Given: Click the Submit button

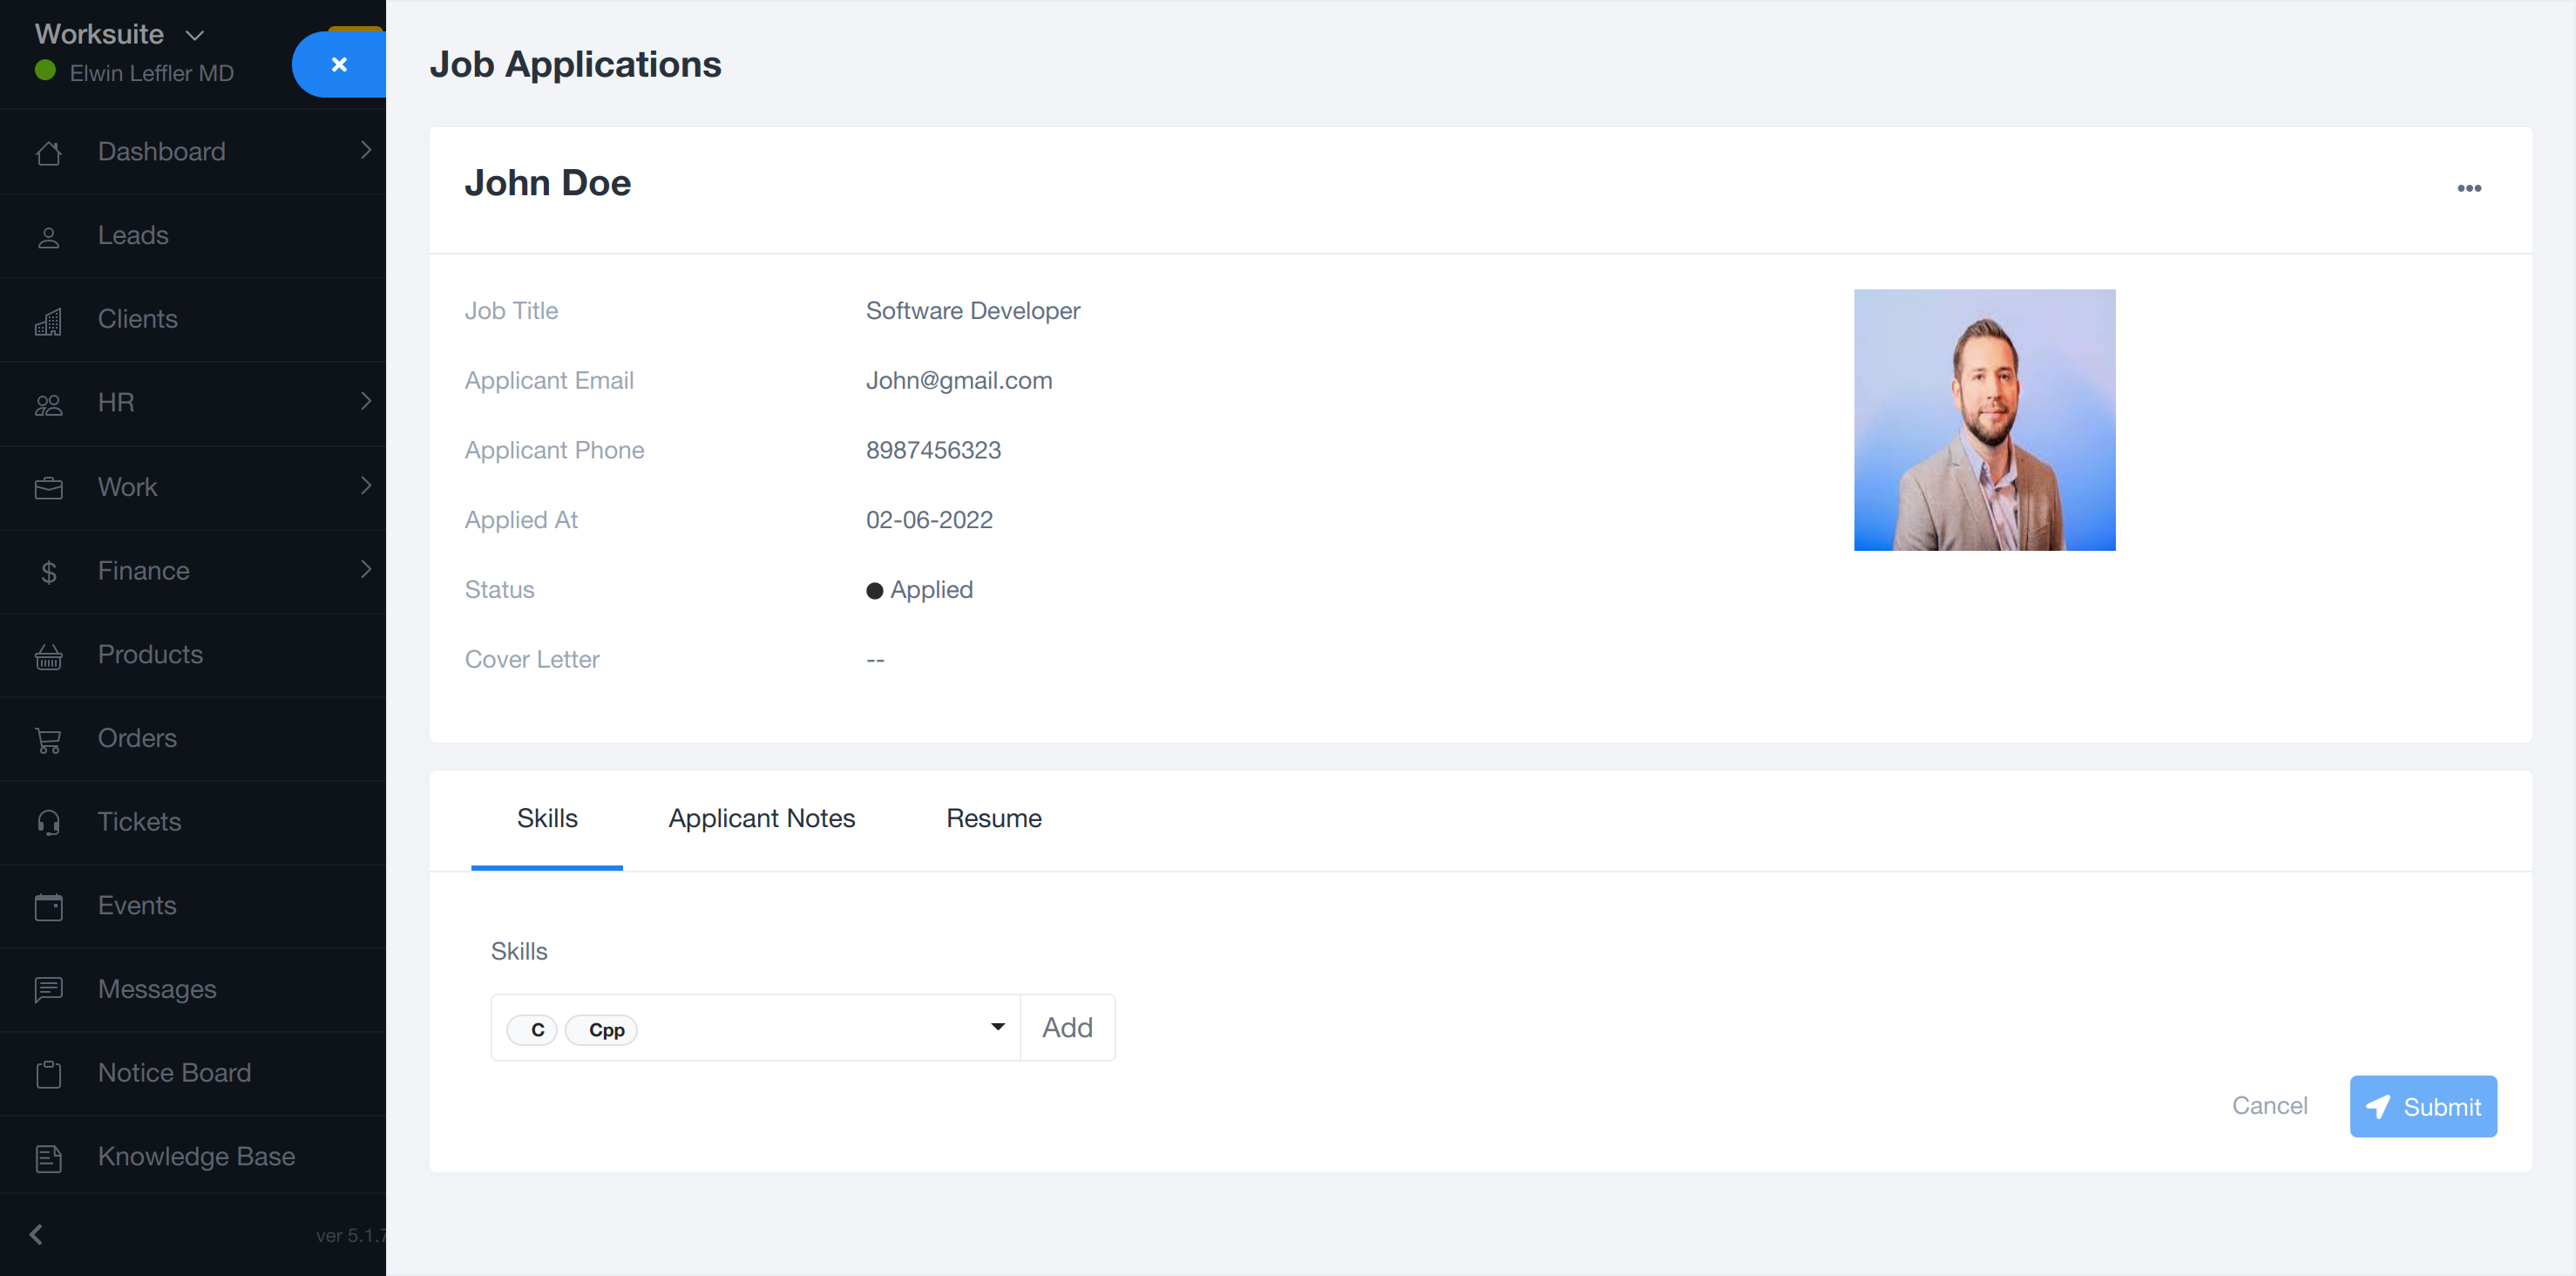Looking at the screenshot, I should pos(2422,1106).
